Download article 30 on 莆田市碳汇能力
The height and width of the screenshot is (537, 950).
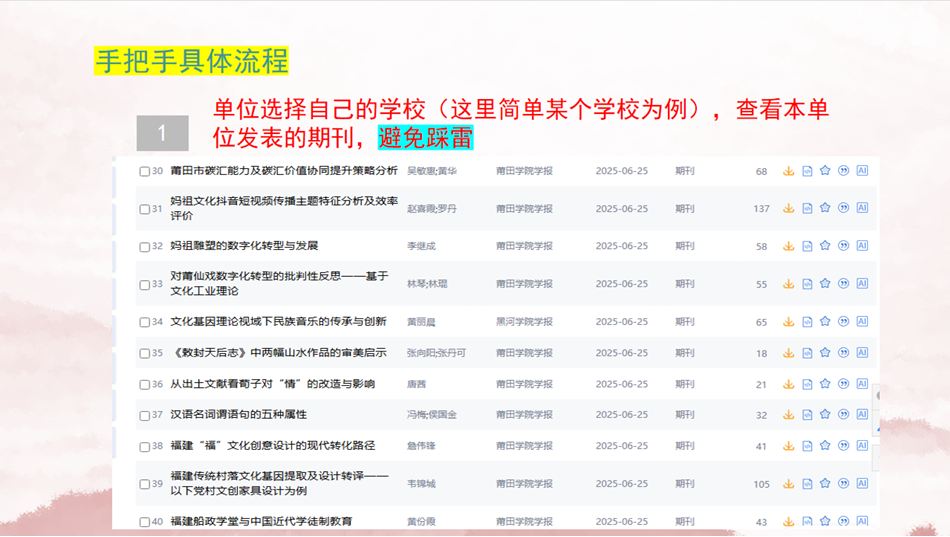788,171
